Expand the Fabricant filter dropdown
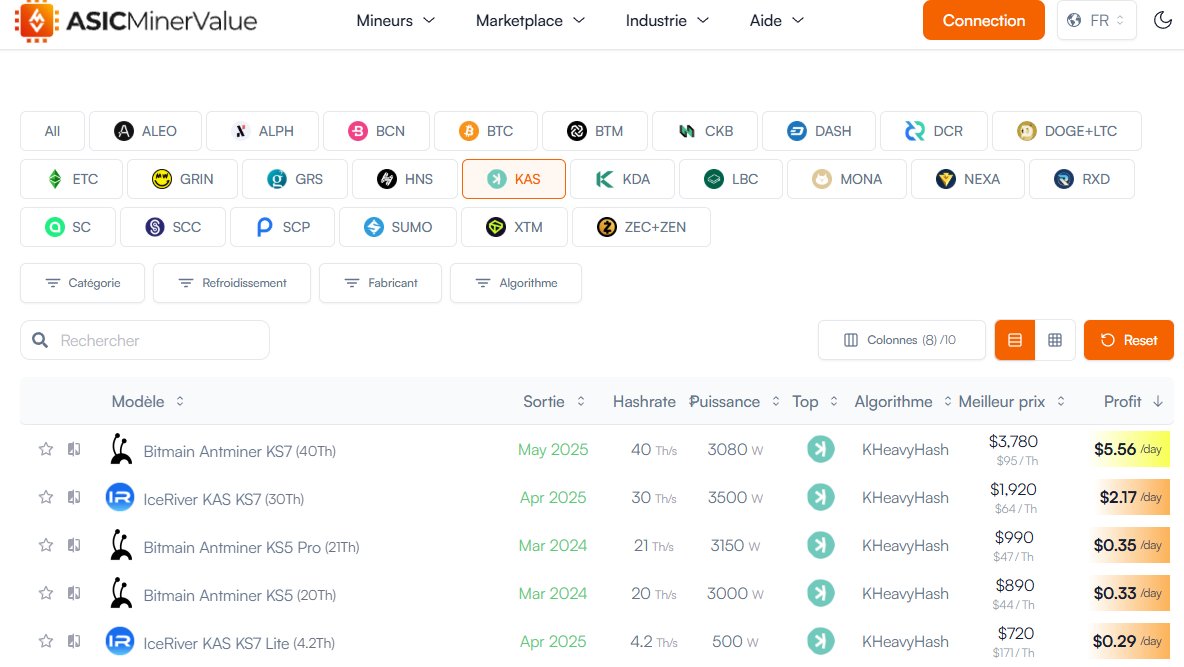 [380, 283]
